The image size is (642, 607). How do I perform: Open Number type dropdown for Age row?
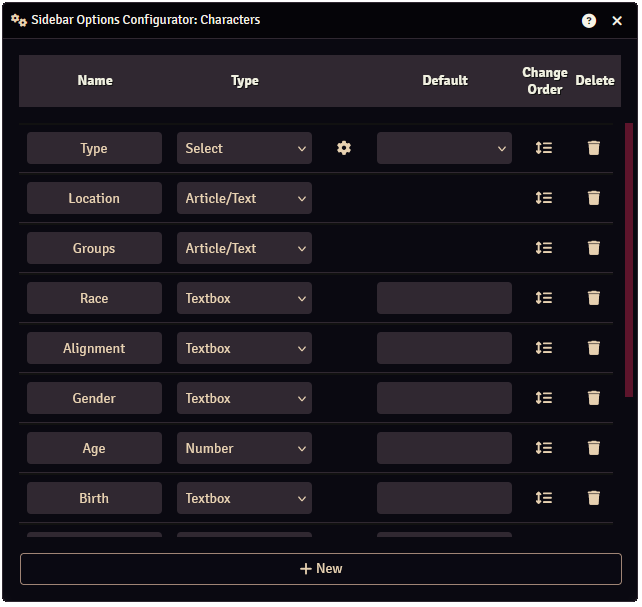point(244,448)
